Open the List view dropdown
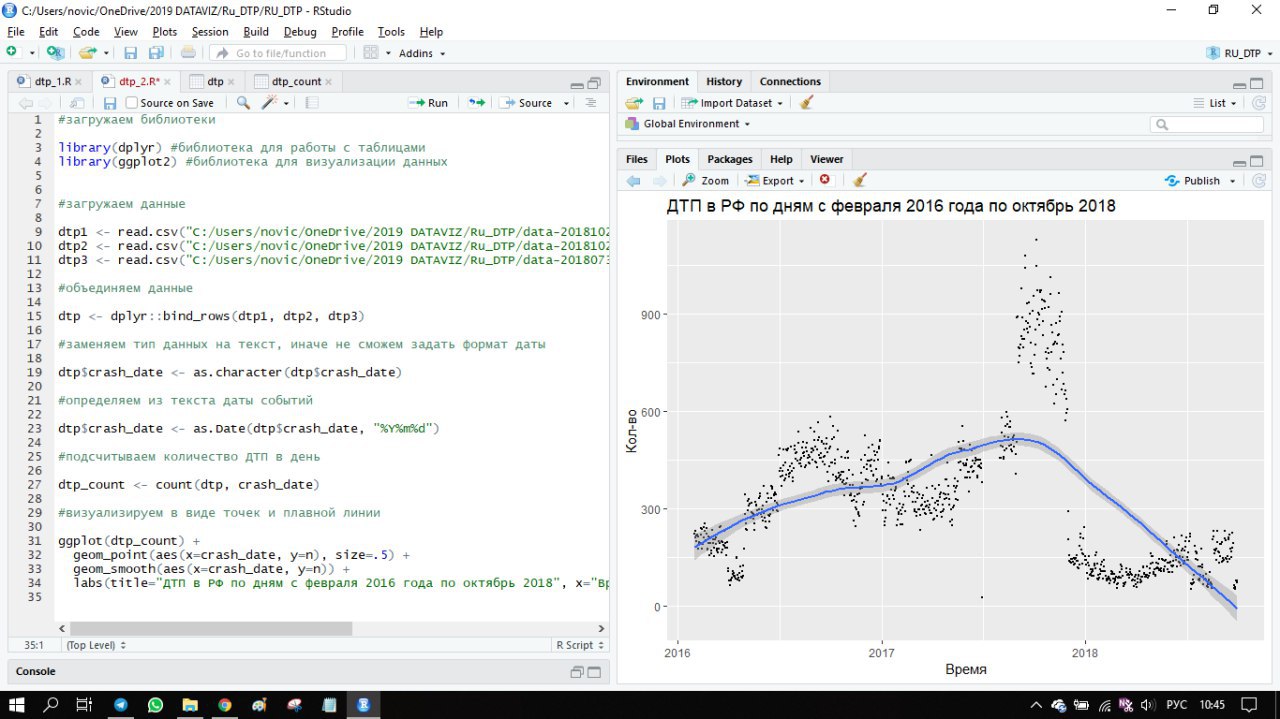Viewport: 1280px width, 719px height. tap(1215, 103)
